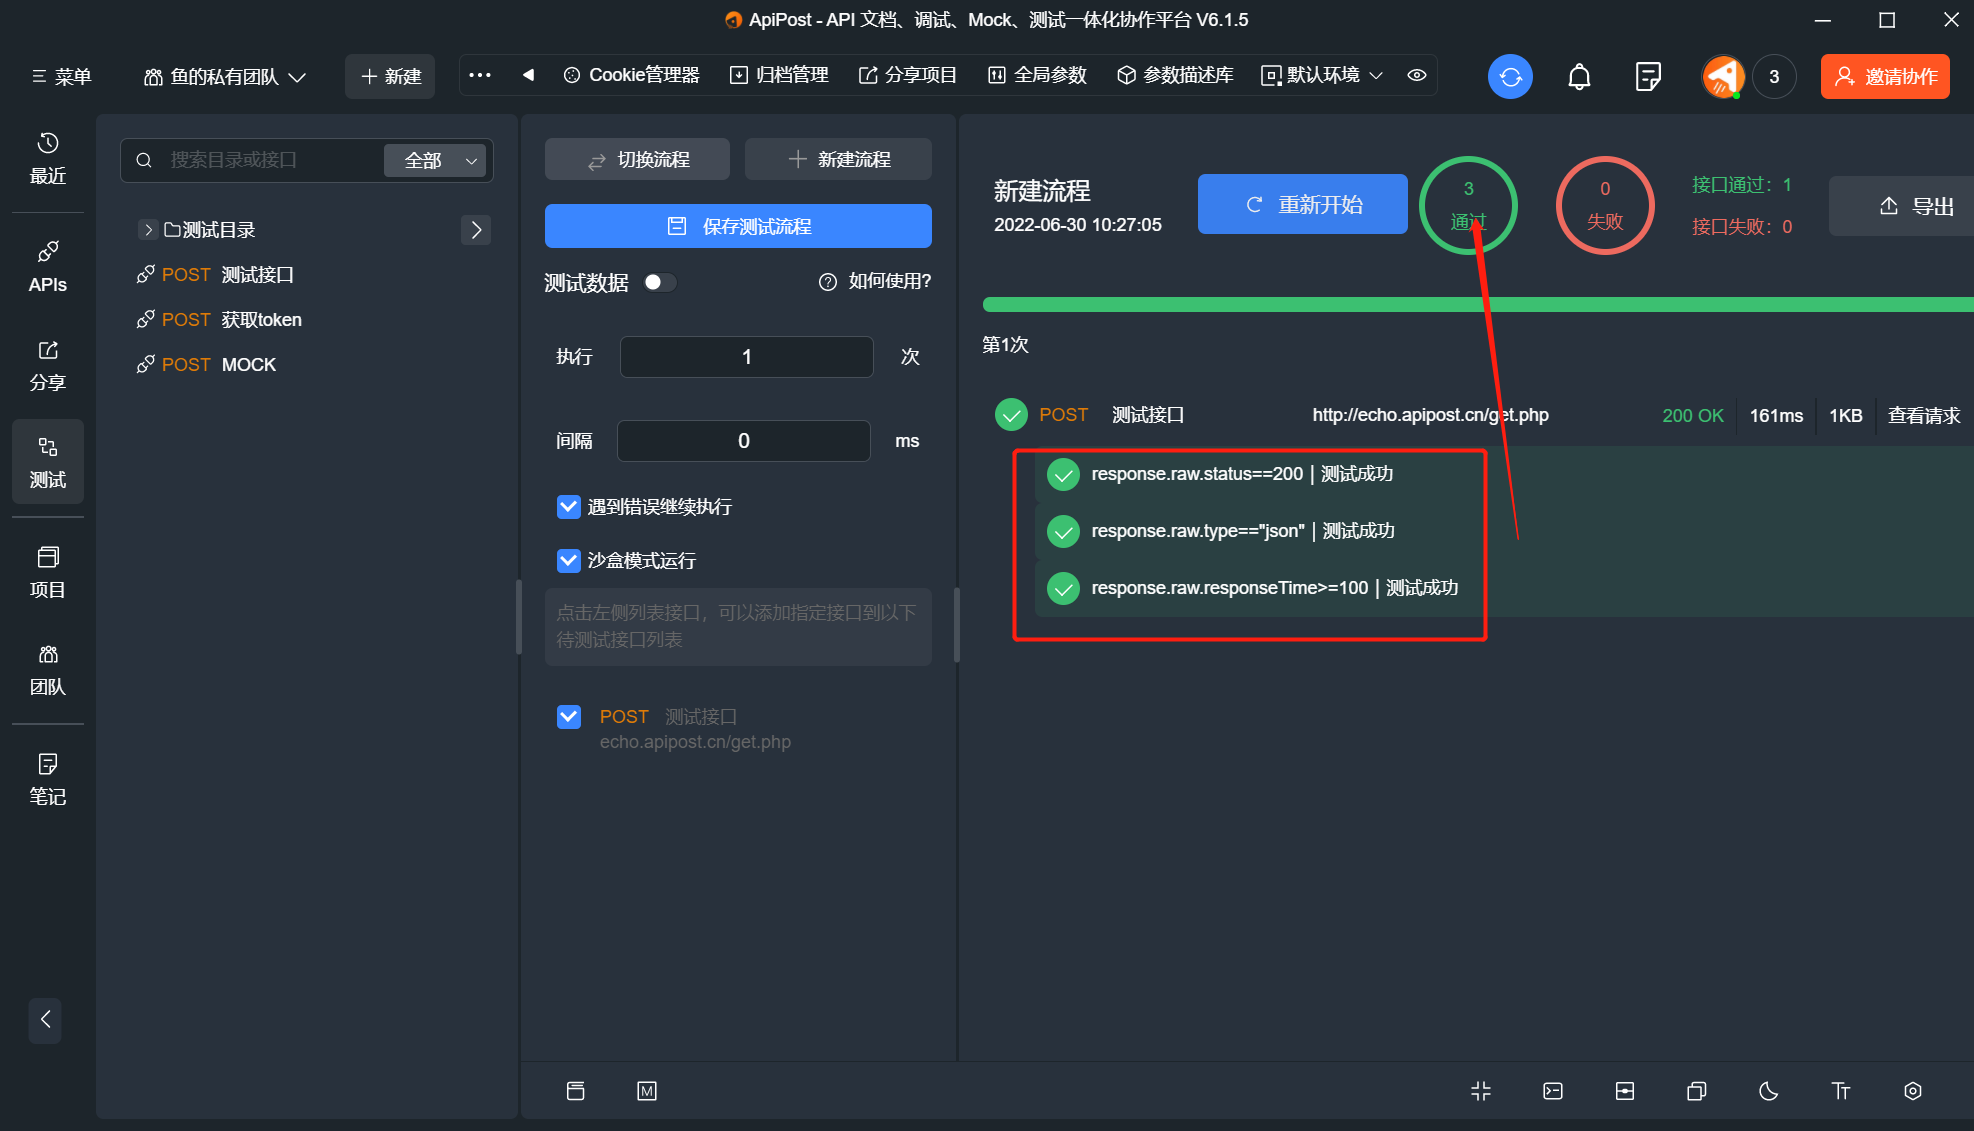The width and height of the screenshot is (1974, 1131).
Task: Open the 团队 team sidebar section
Action: (x=47, y=670)
